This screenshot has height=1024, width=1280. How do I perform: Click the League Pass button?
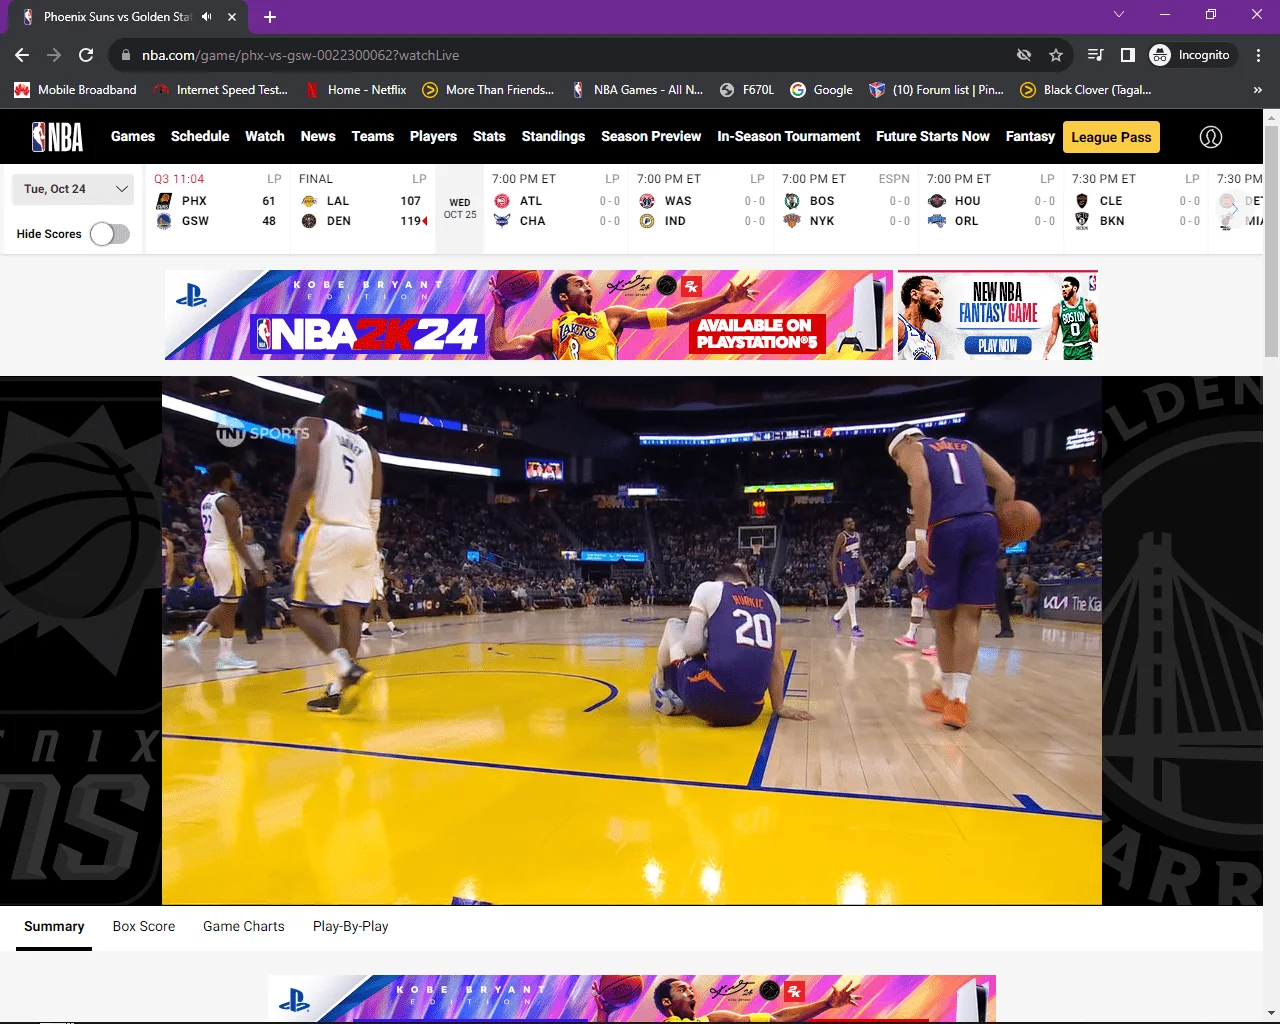point(1111,137)
